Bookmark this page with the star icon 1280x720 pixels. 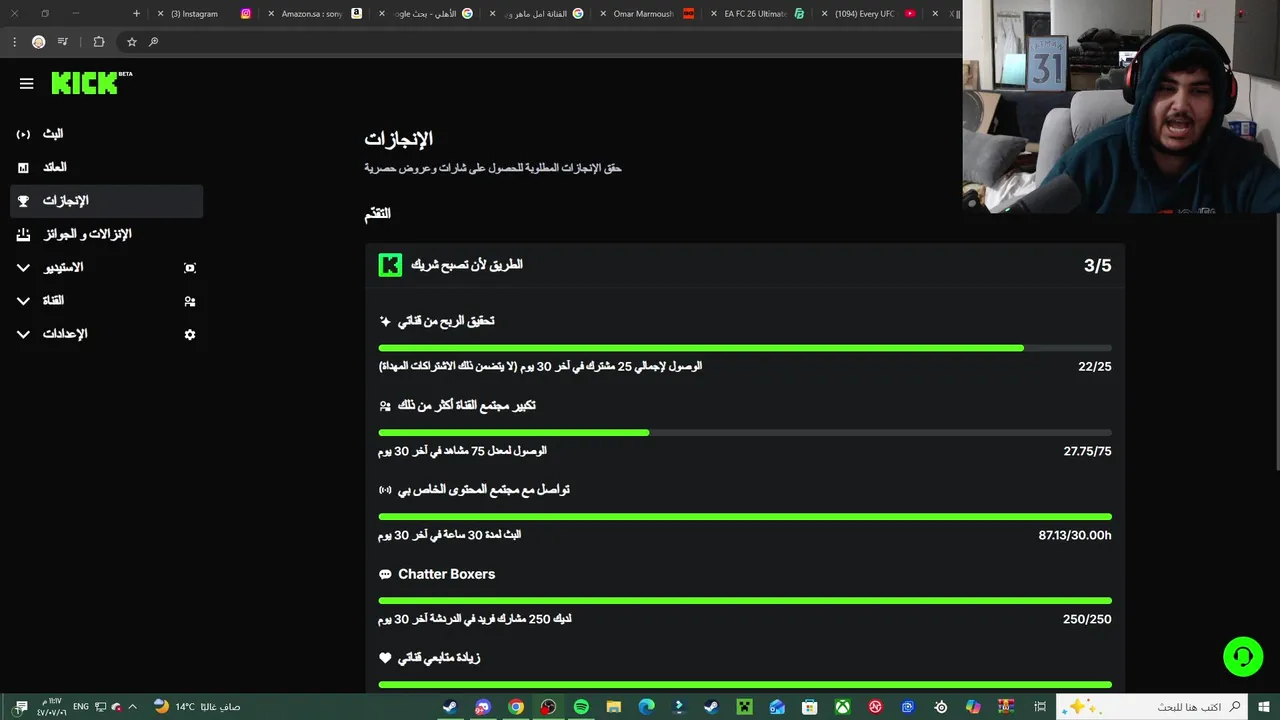click(131, 42)
